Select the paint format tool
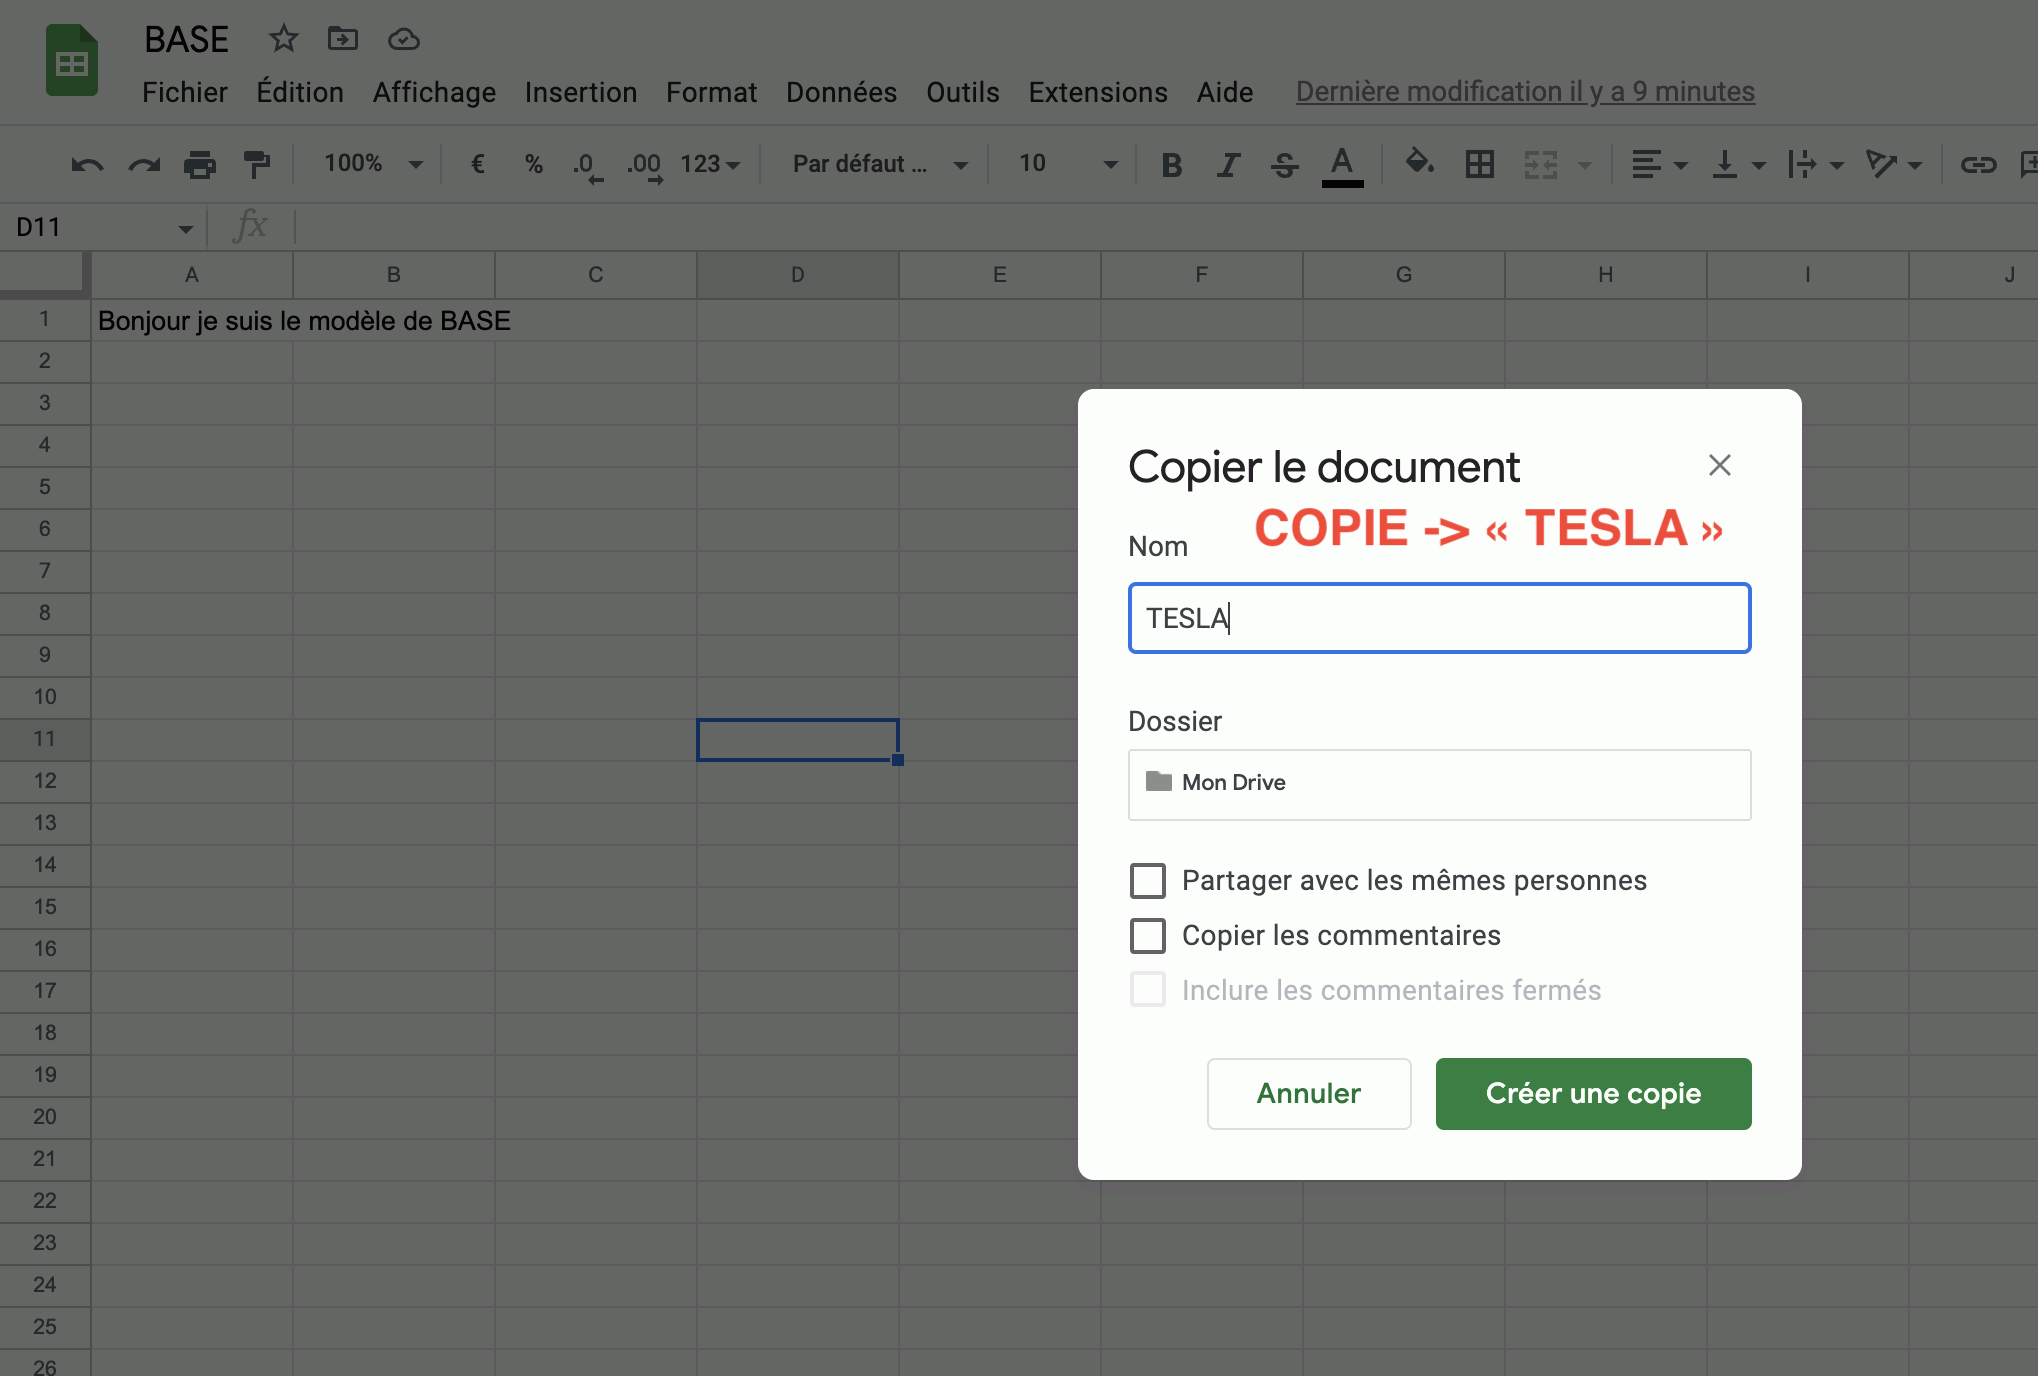The width and height of the screenshot is (2038, 1376). click(x=257, y=164)
